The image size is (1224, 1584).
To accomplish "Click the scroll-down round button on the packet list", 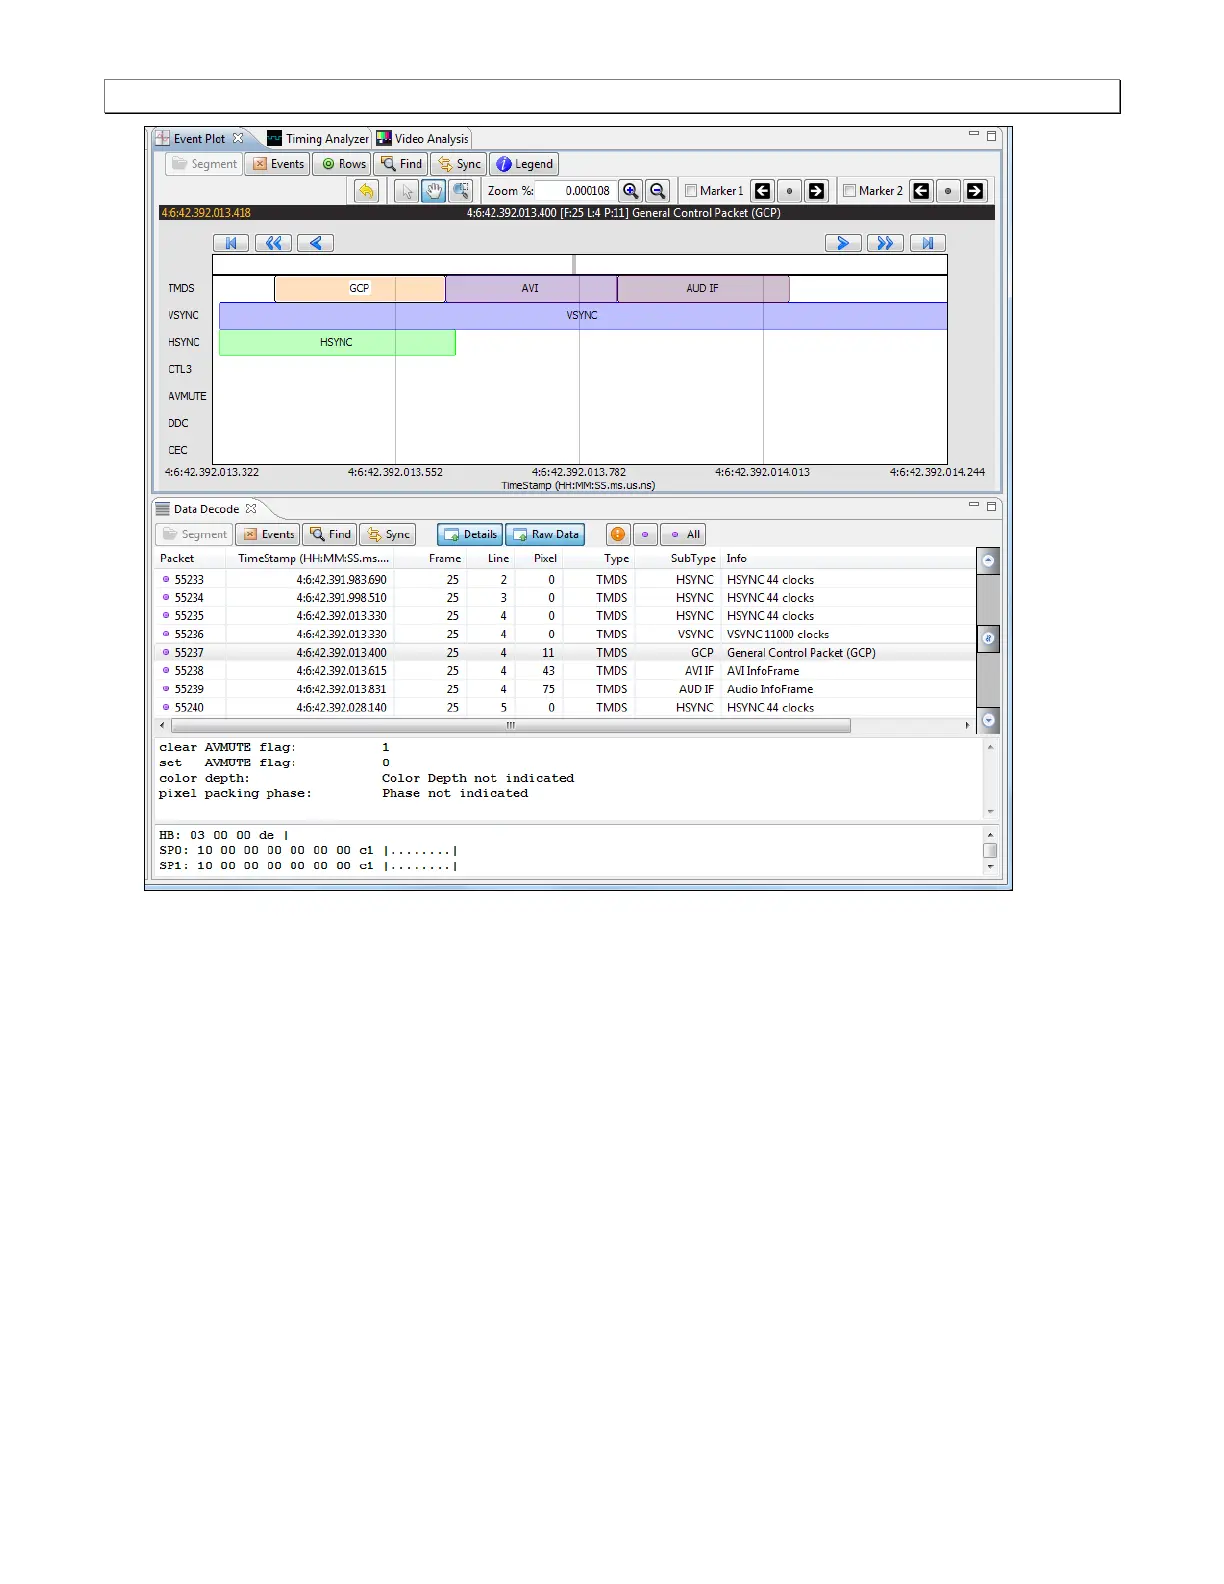I will pos(988,720).
